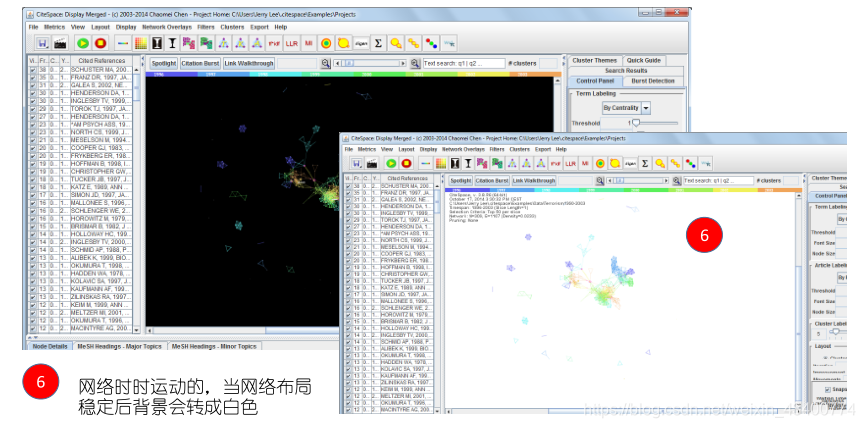Click black background toggle icon in back window

157,42
